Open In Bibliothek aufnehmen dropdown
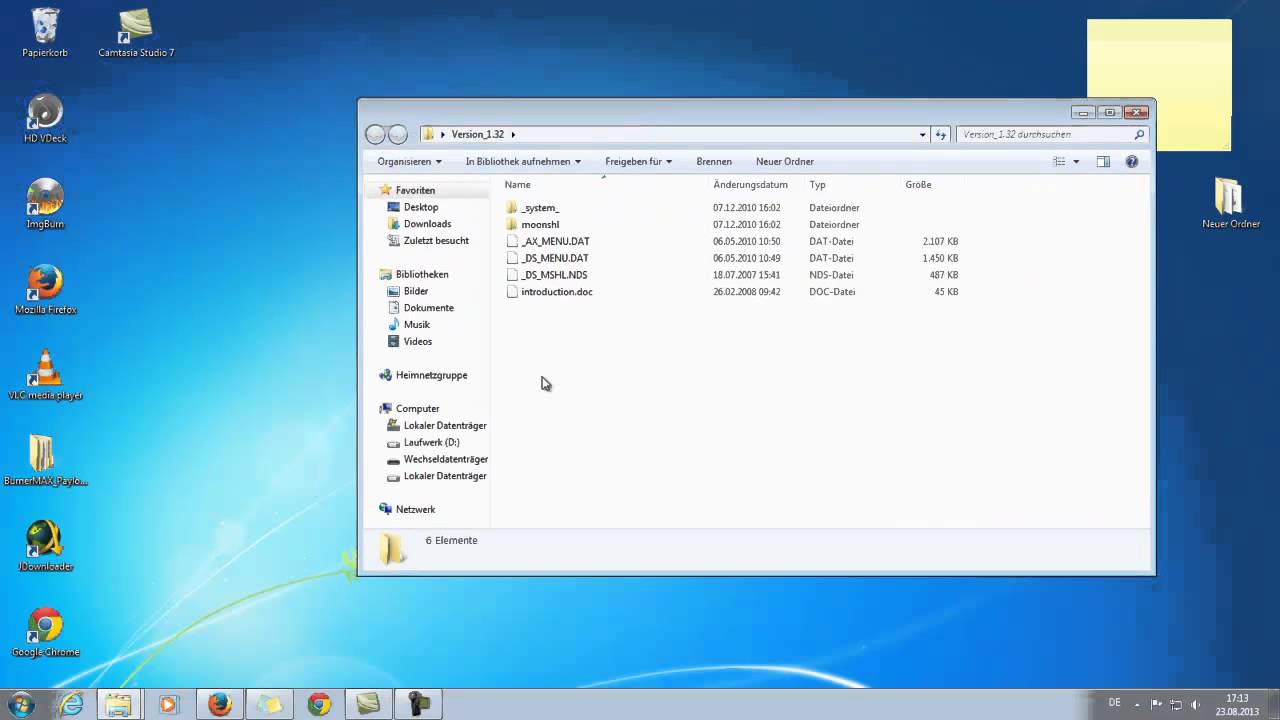This screenshot has width=1280, height=720. point(522,161)
